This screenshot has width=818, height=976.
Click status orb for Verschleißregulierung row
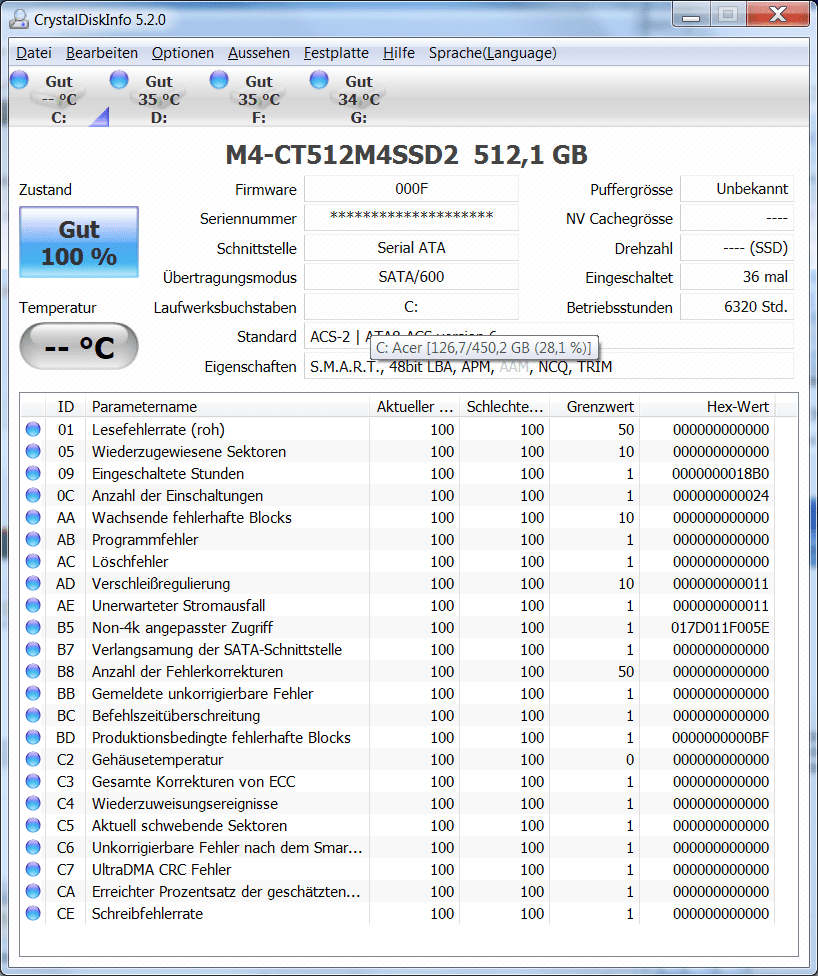[x=33, y=583]
